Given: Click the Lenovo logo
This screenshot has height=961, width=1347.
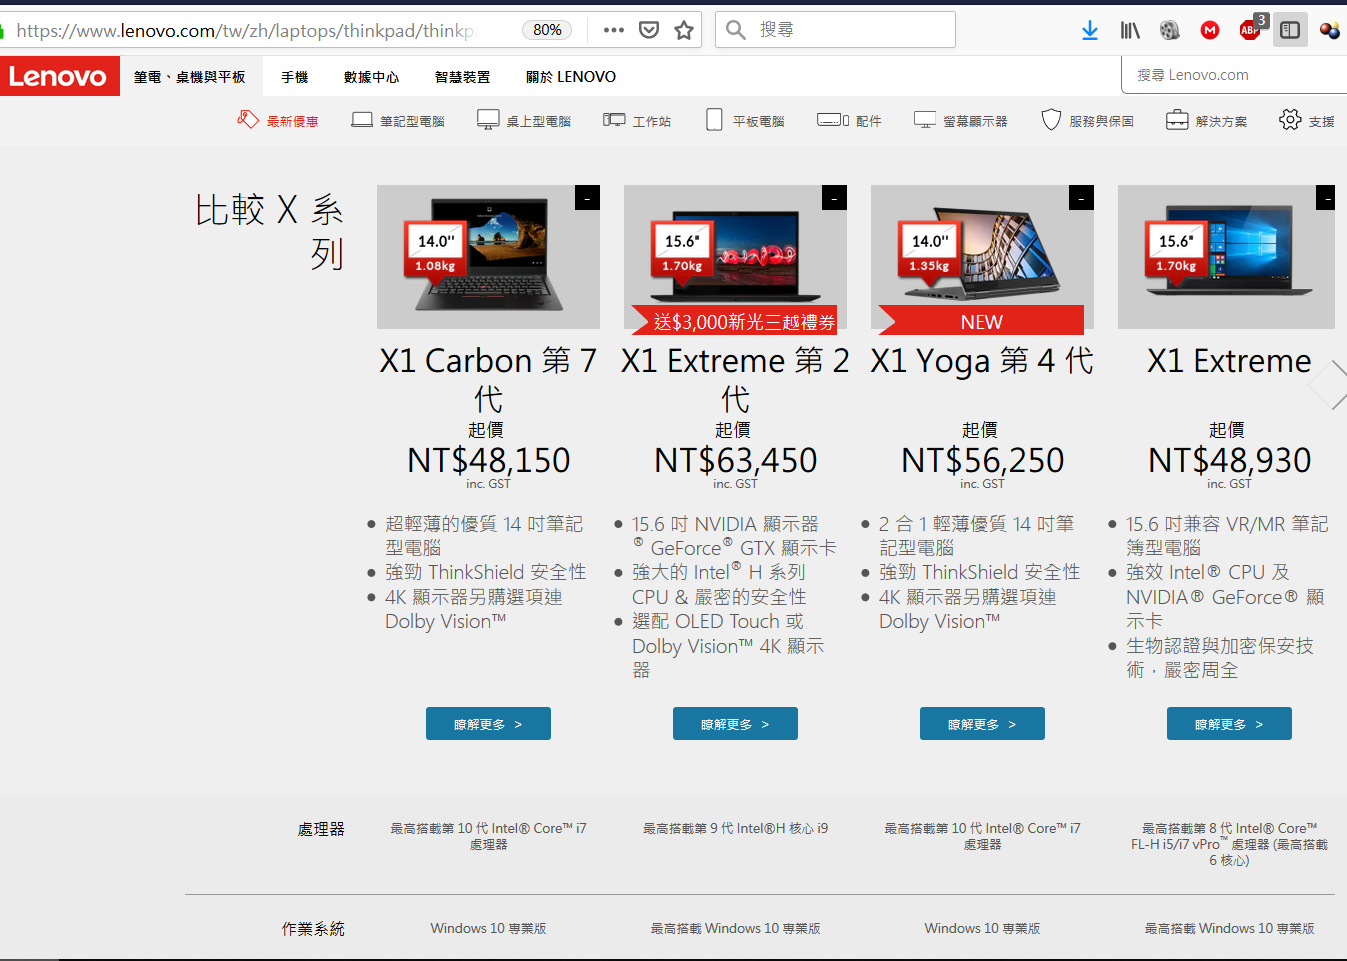Looking at the screenshot, I should tap(59, 76).
